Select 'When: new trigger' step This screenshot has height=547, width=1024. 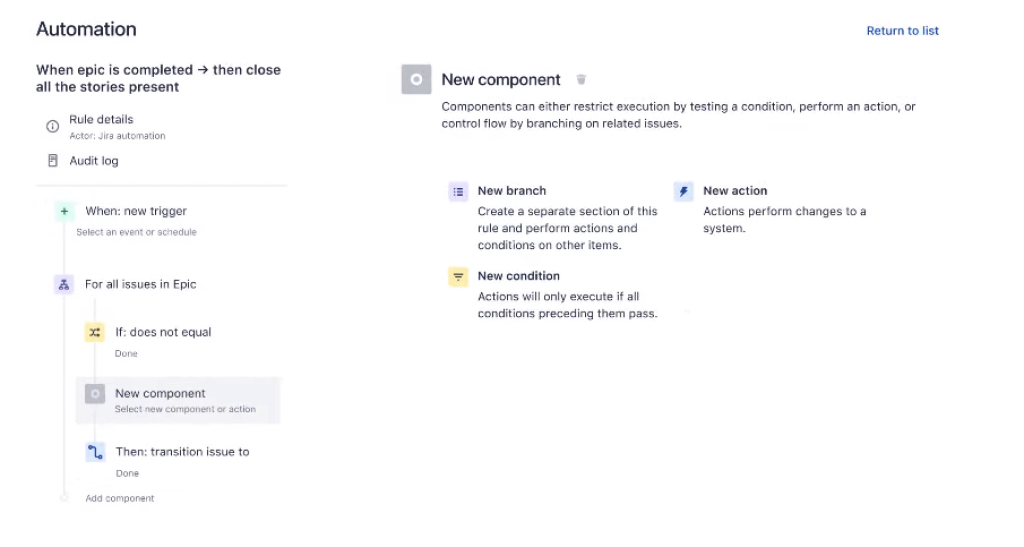136,211
